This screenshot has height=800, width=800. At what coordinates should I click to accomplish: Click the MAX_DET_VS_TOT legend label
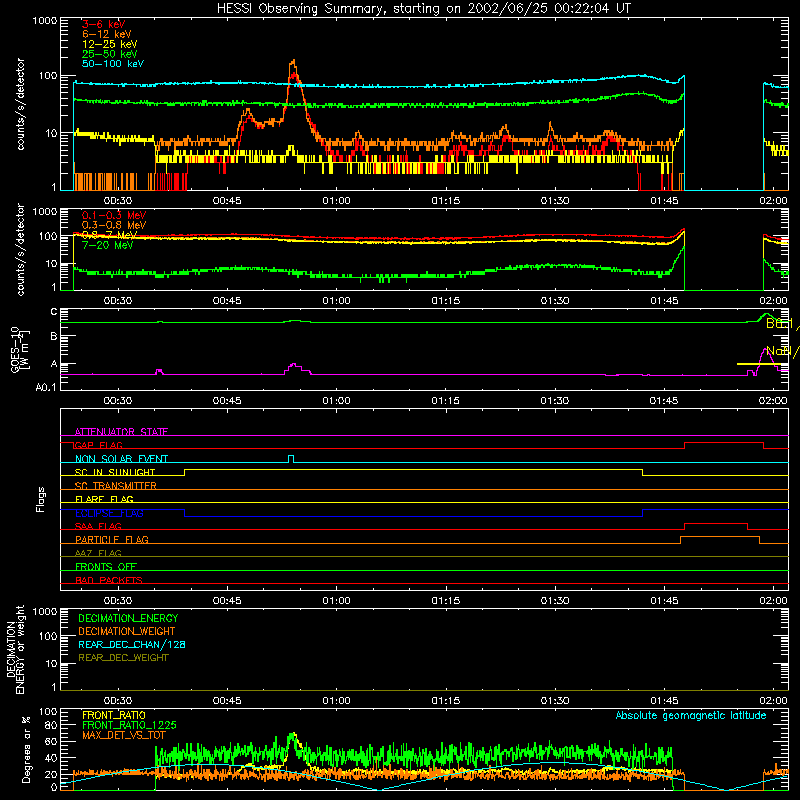coord(124,735)
